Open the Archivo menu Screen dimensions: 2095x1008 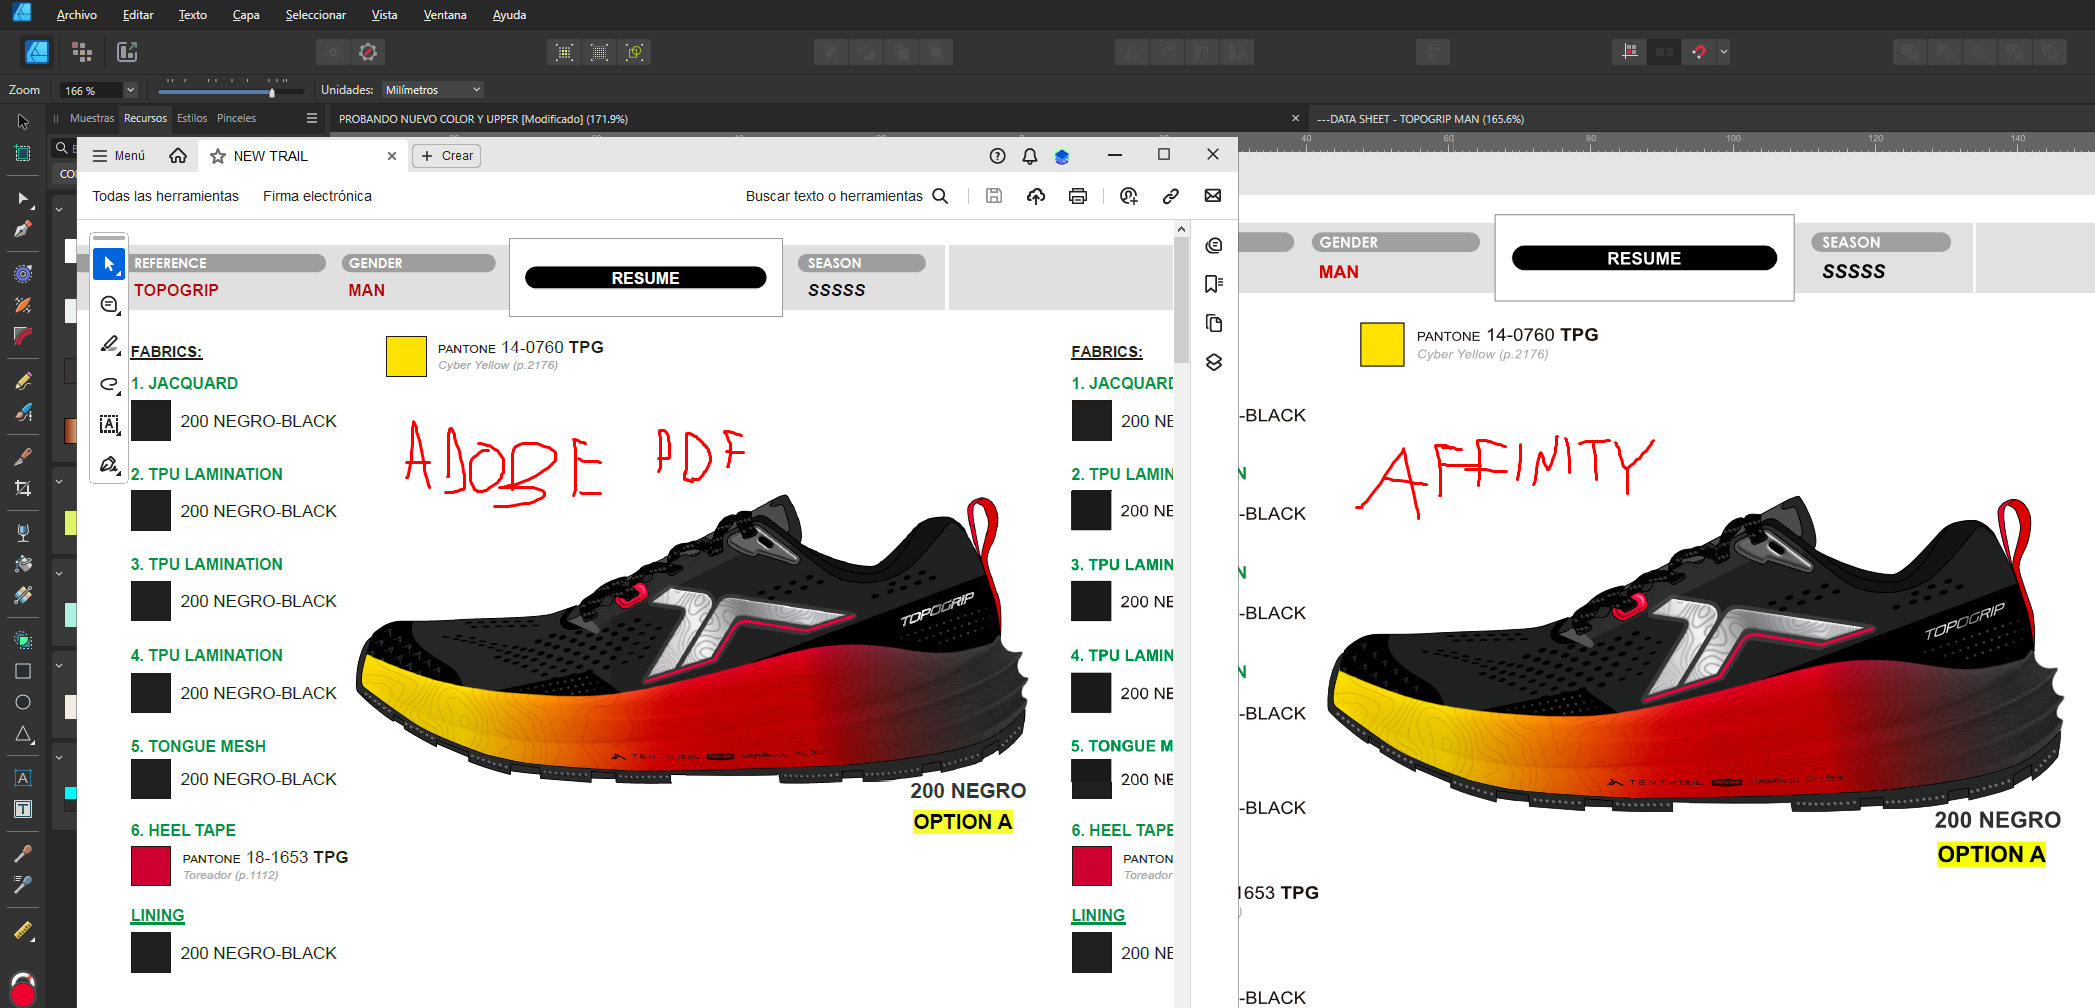77,15
